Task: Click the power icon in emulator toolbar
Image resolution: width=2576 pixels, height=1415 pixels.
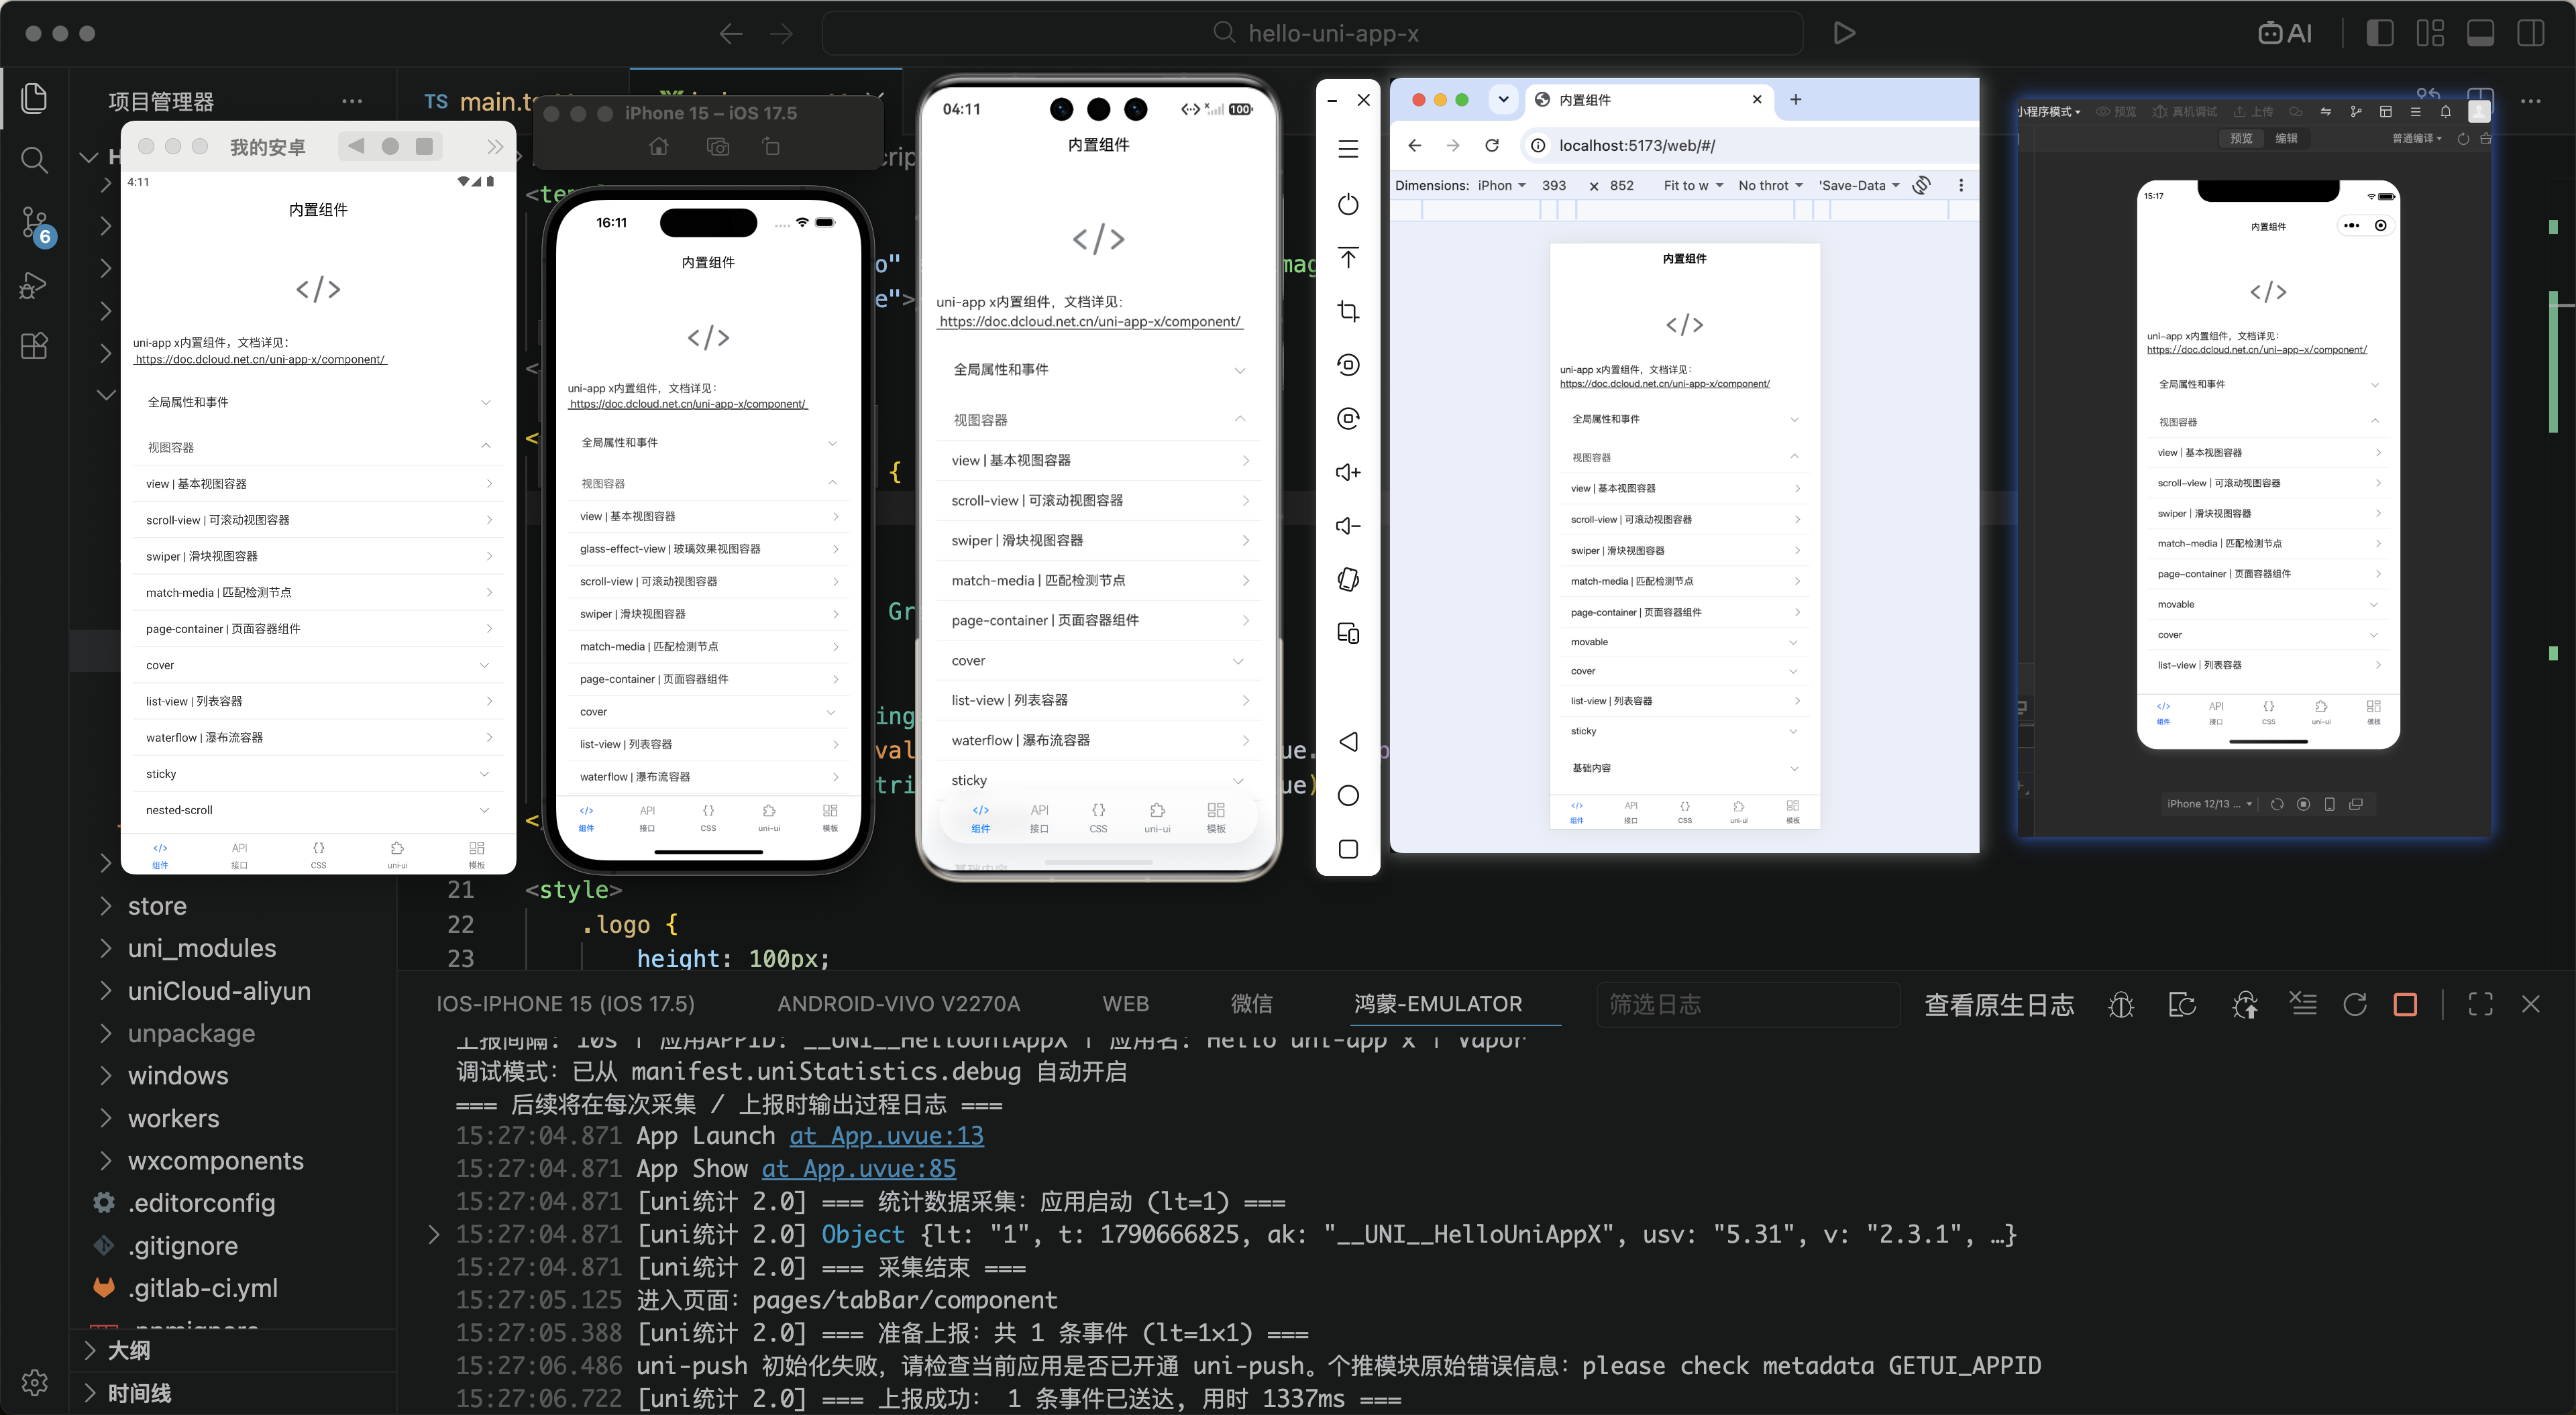Action: point(1348,204)
